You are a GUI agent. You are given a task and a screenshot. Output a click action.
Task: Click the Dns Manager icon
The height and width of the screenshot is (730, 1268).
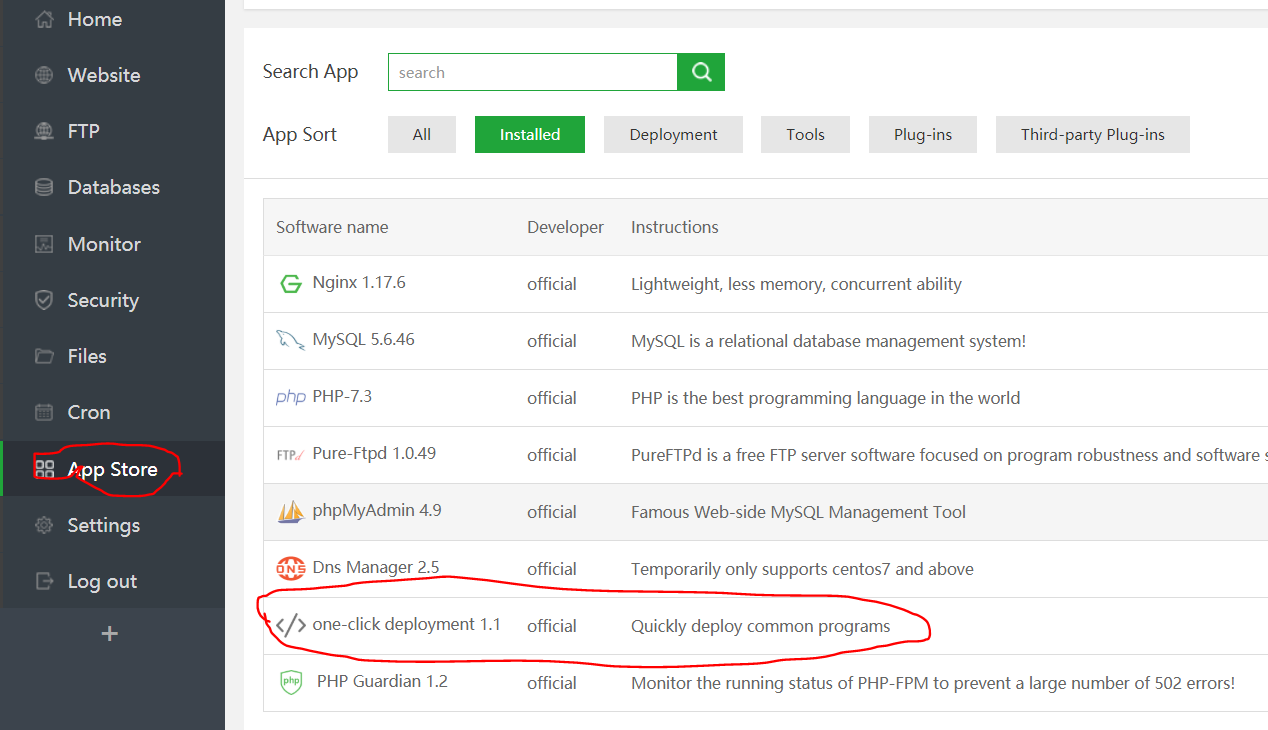pyautogui.click(x=290, y=568)
